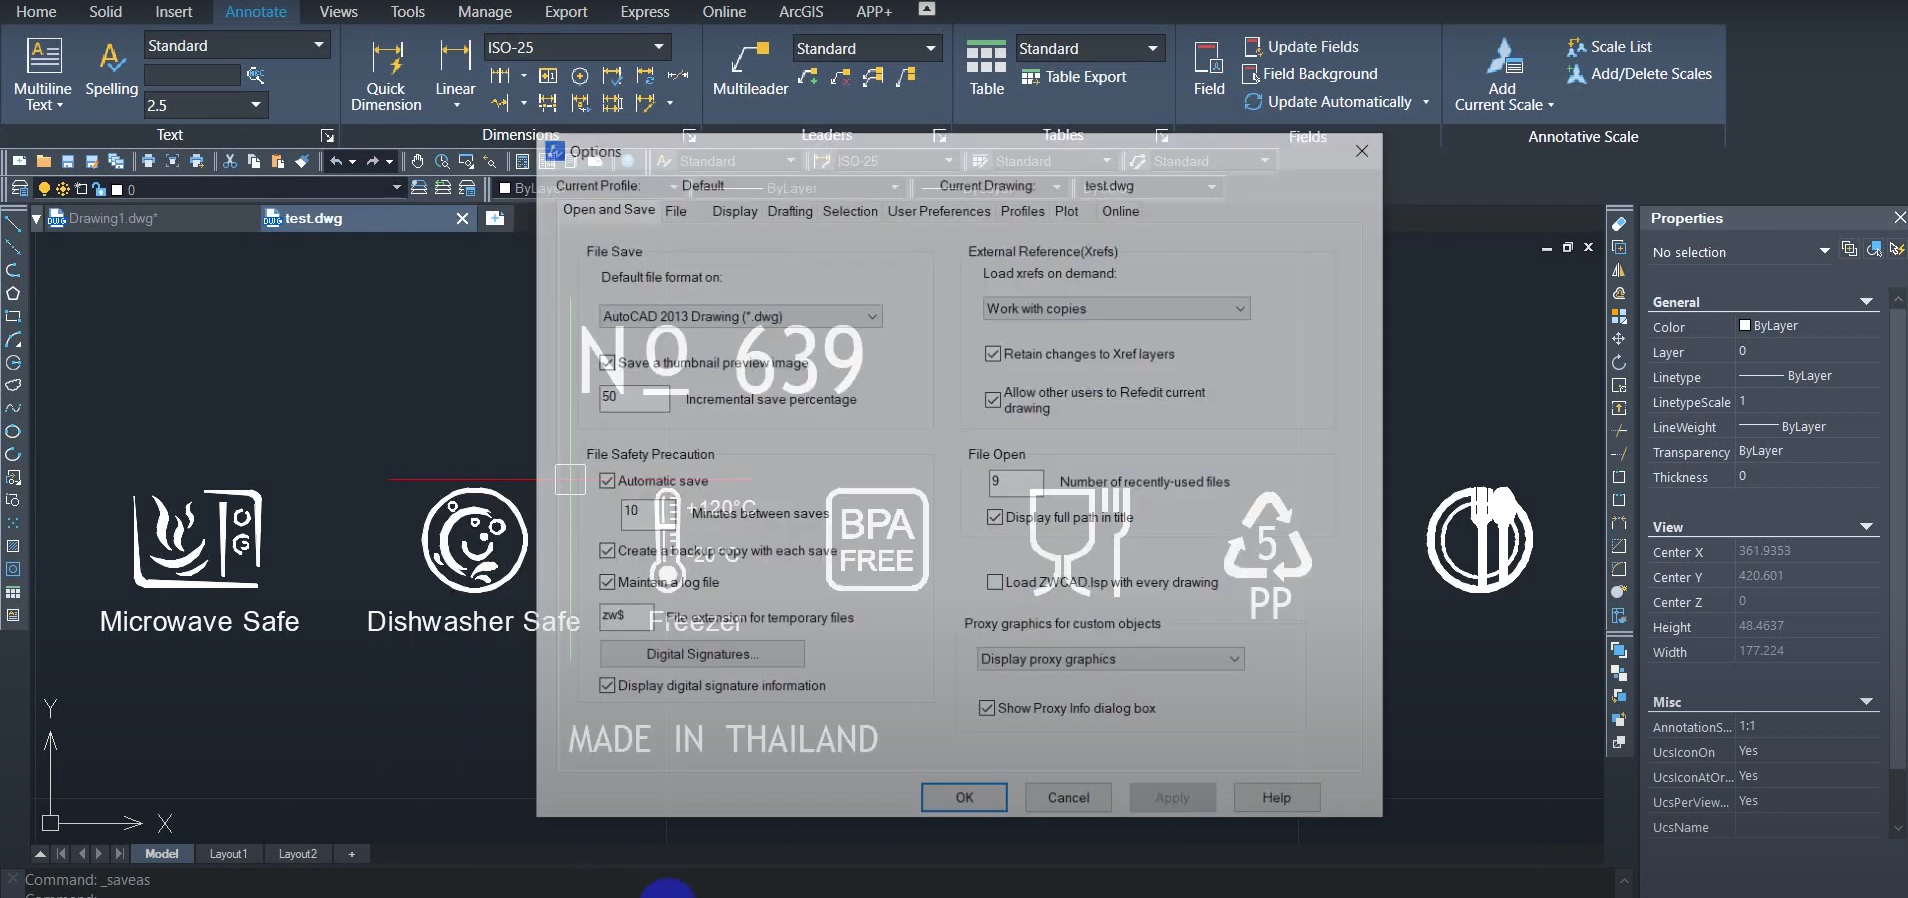Viewport: 1908px width, 898px height.
Task: Open the Layer Properties manager icon
Action: 18,188
